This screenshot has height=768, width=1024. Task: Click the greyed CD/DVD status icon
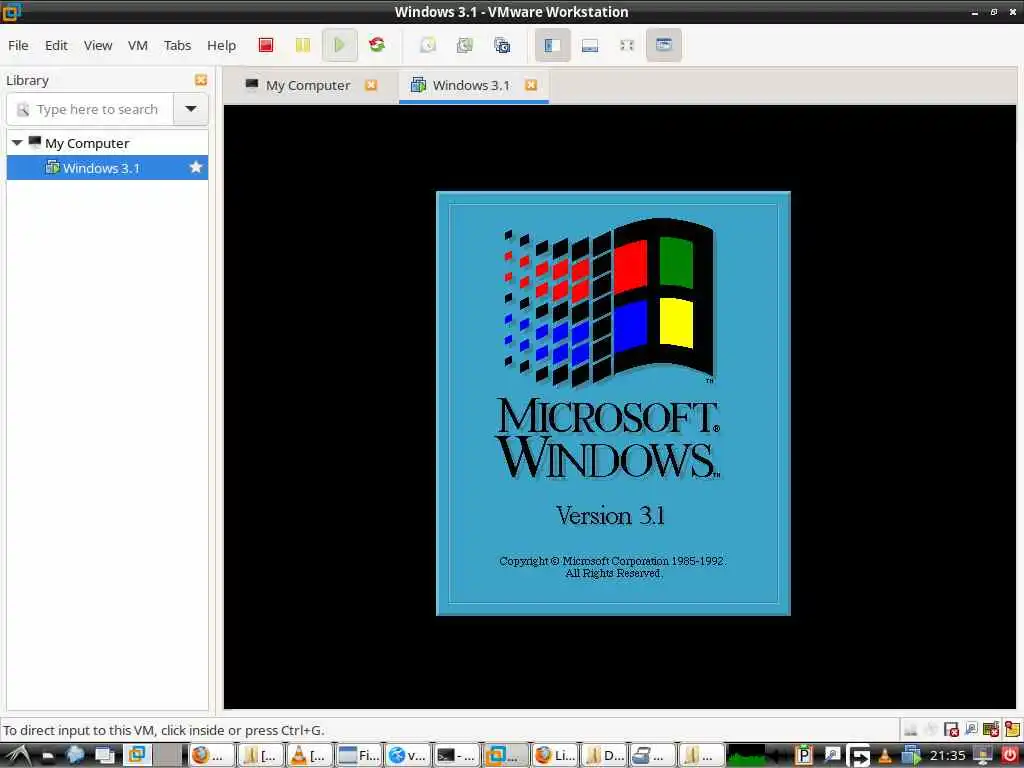coord(931,729)
